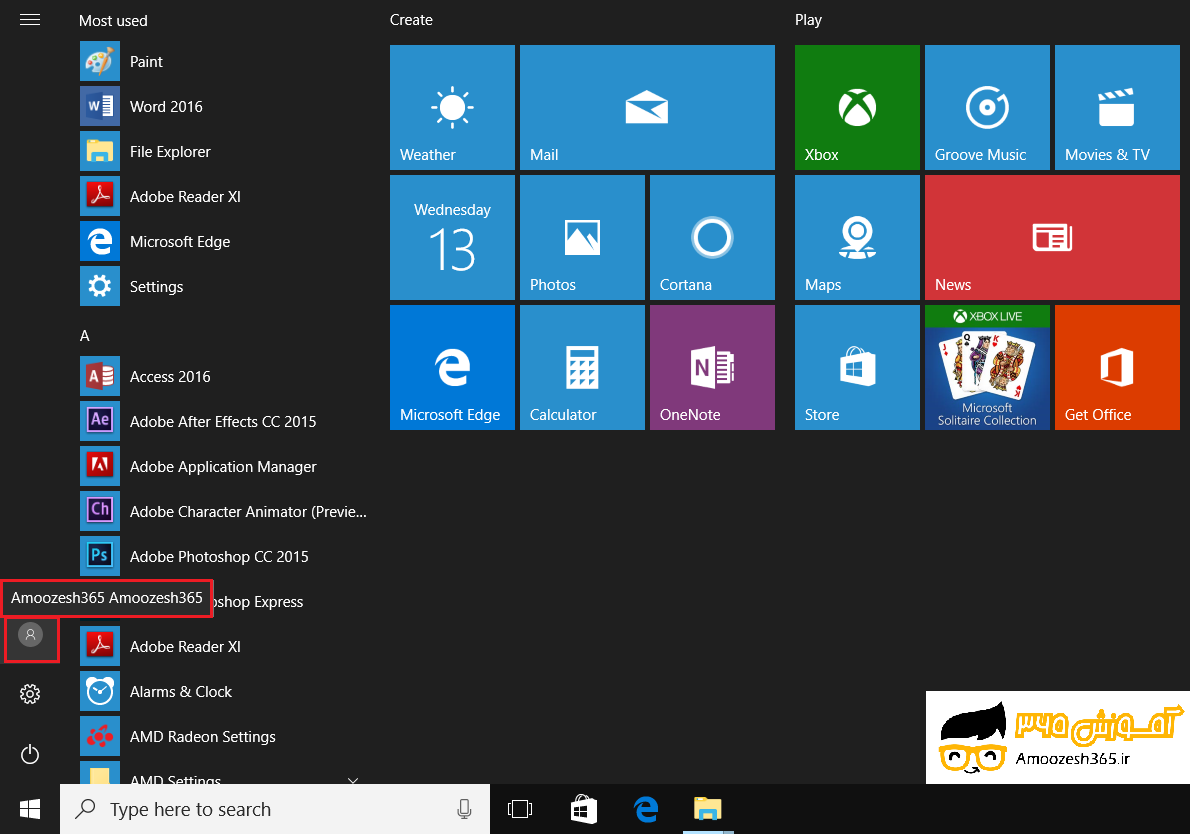This screenshot has width=1190, height=834.
Task: Click the microphone icon in search box
Action: point(464,809)
